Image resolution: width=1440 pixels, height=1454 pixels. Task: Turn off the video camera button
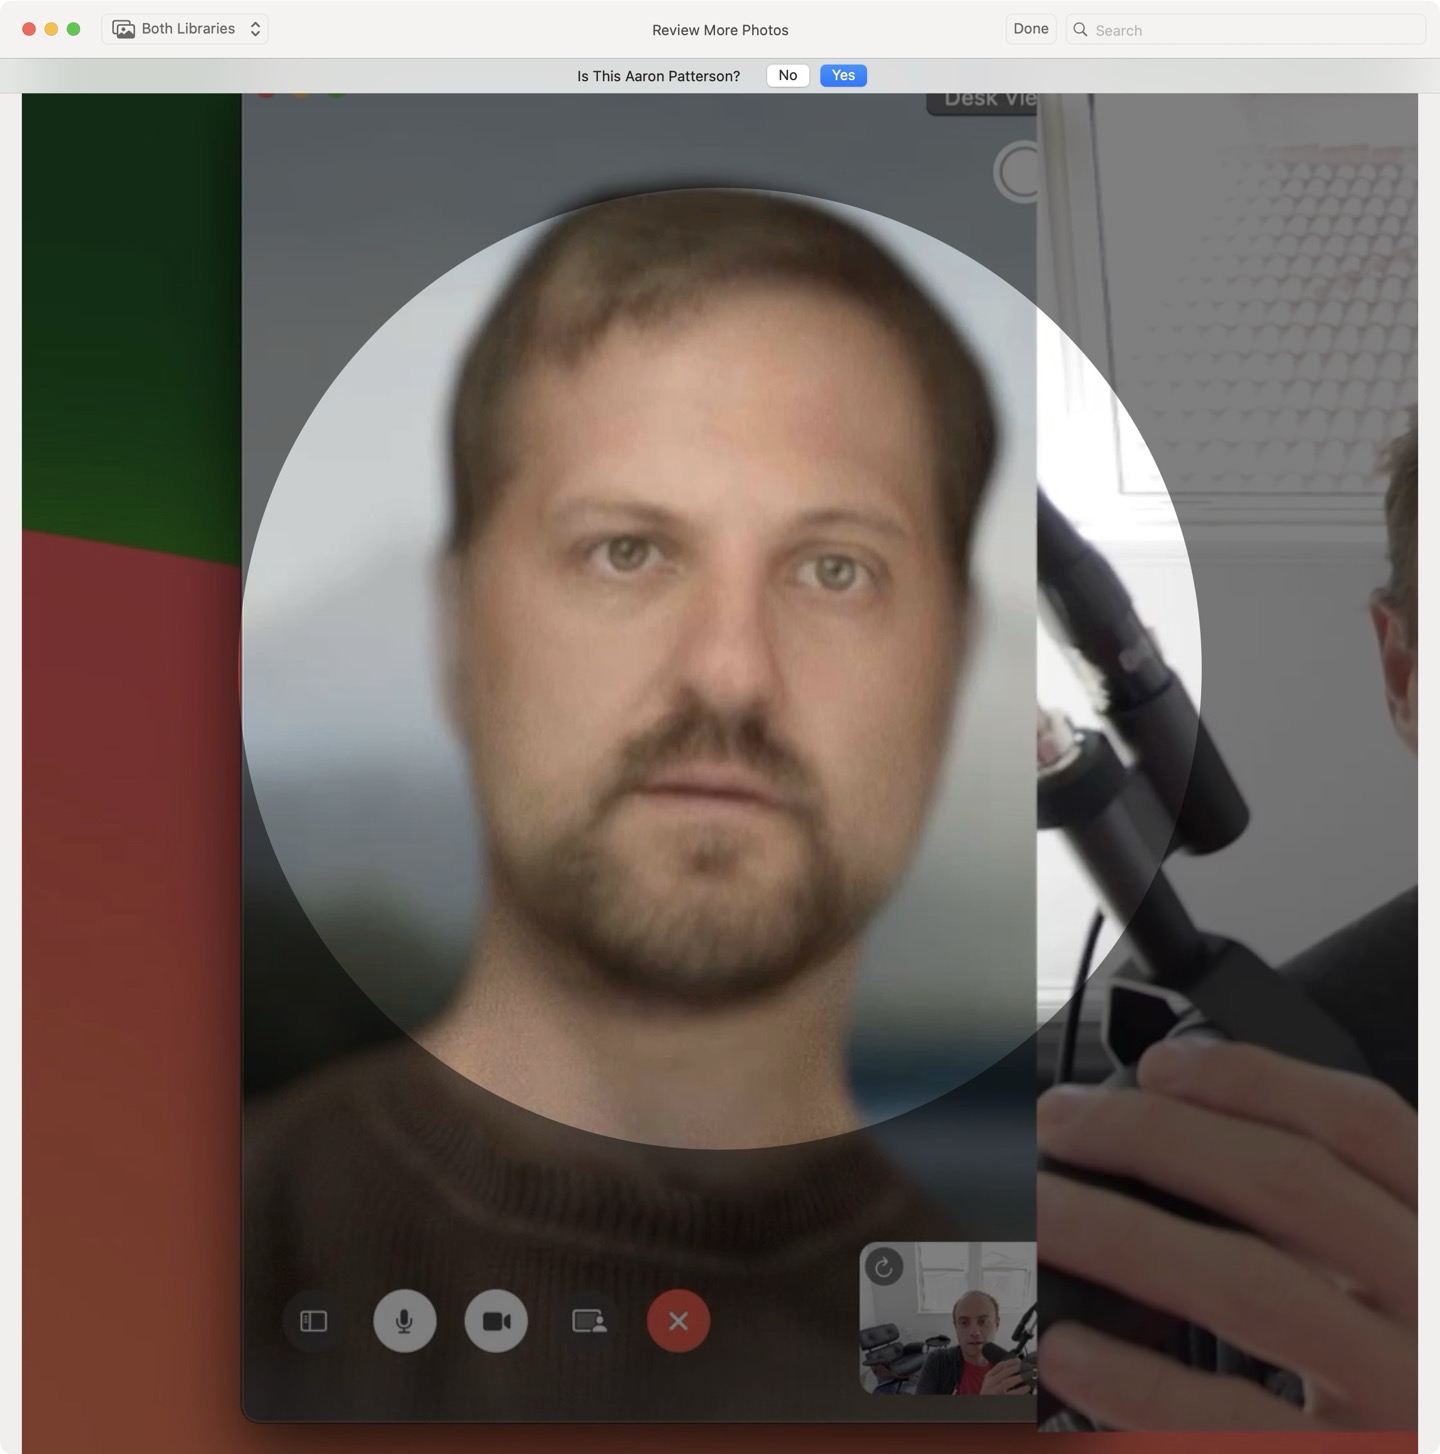point(496,1321)
